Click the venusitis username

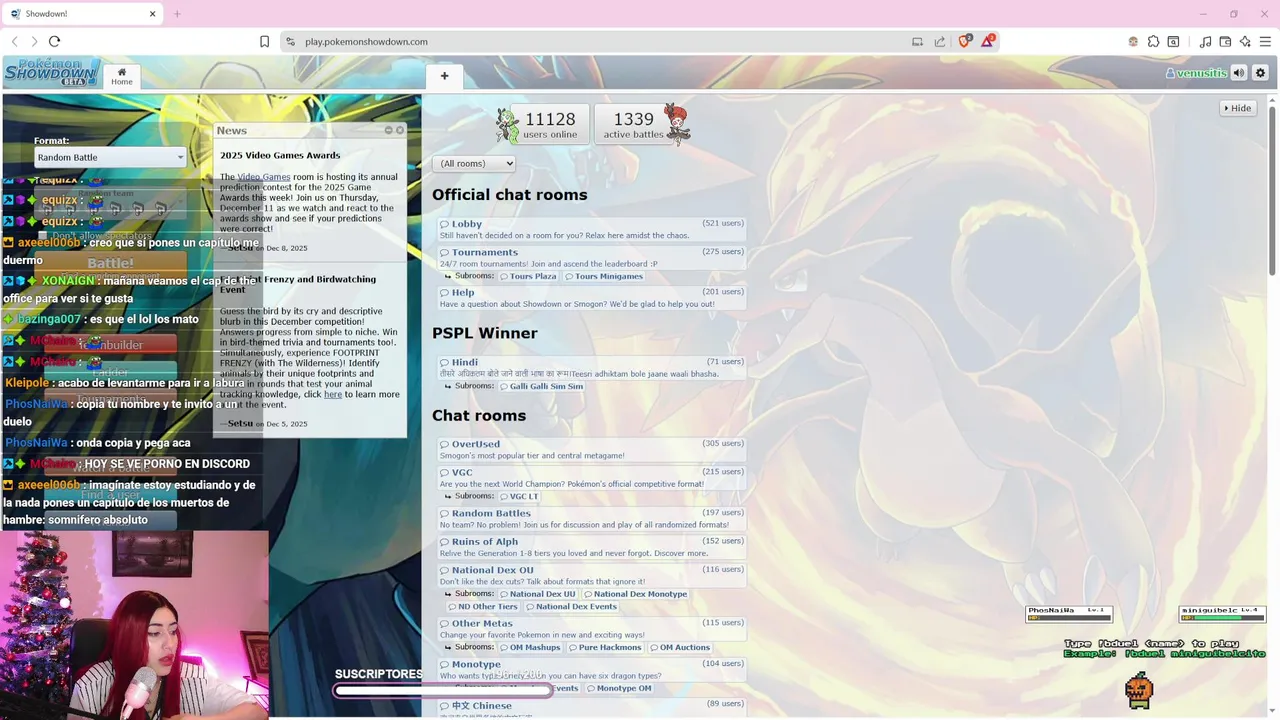(1196, 73)
